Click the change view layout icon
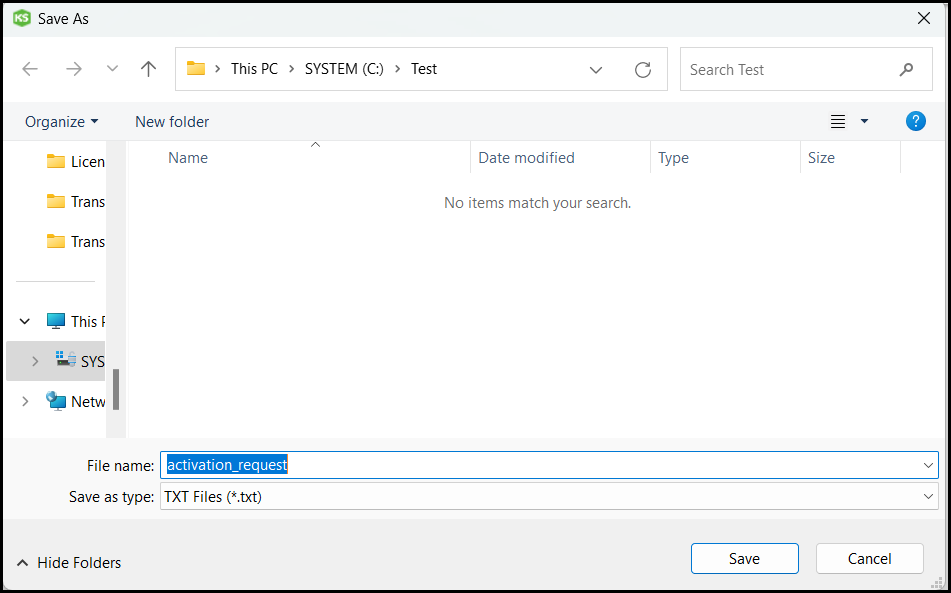This screenshot has height=593, width=951. [838, 122]
